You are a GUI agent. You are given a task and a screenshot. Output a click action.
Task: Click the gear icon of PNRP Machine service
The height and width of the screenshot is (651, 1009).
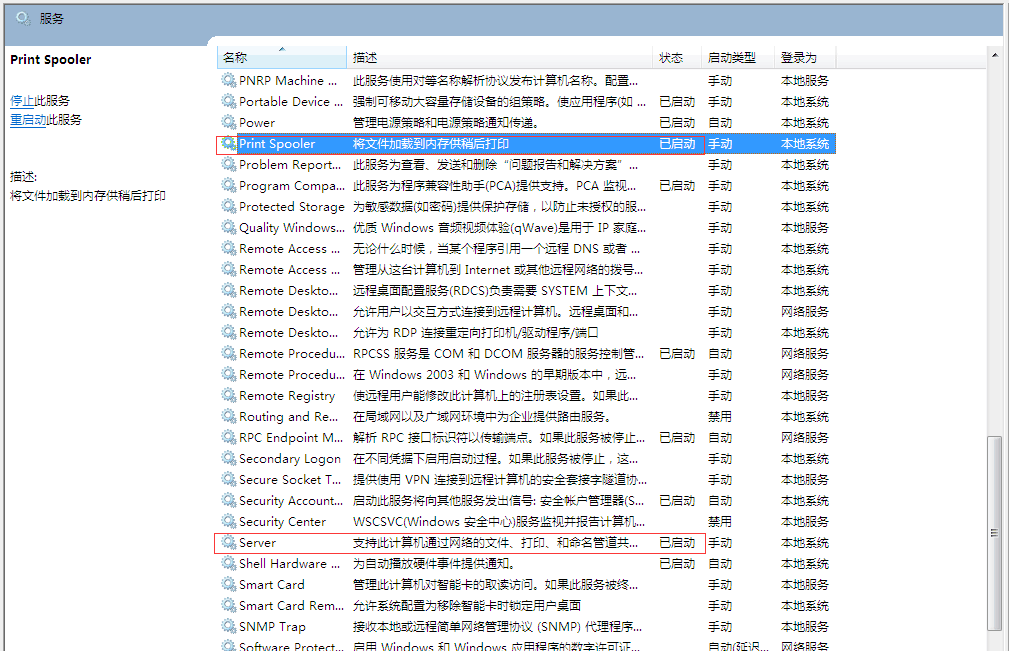click(x=228, y=80)
